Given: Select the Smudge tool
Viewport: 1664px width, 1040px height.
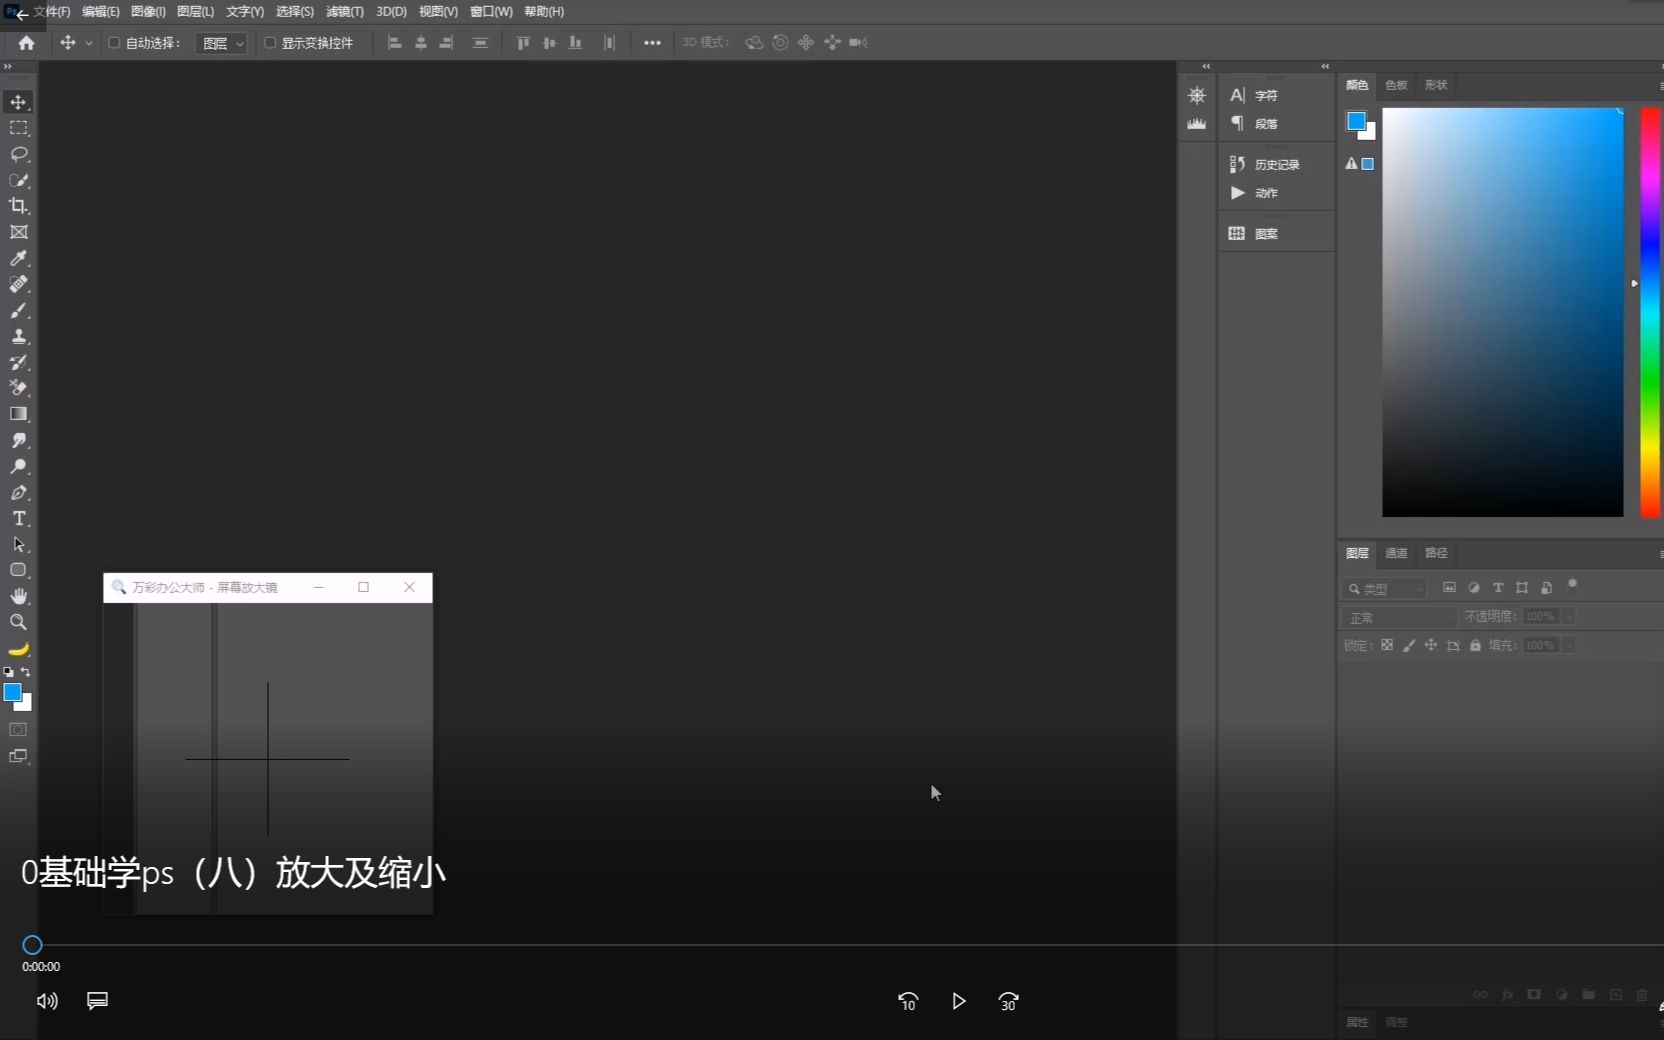Looking at the screenshot, I should tap(18, 440).
